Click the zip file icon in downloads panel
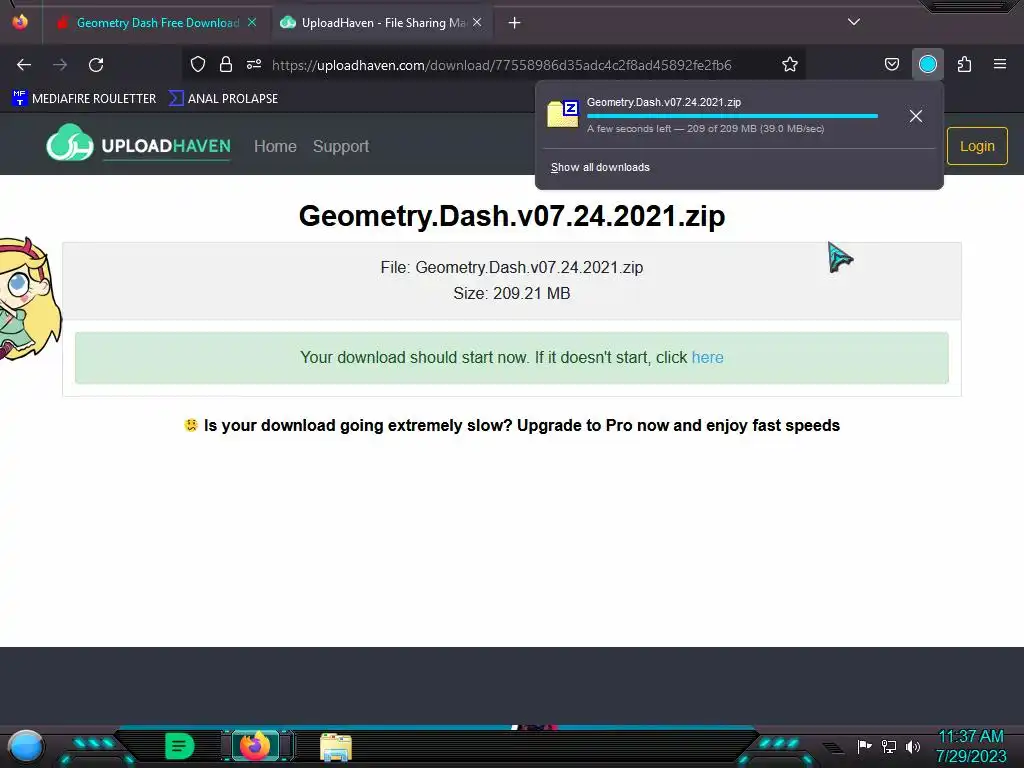 [x=562, y=114]
